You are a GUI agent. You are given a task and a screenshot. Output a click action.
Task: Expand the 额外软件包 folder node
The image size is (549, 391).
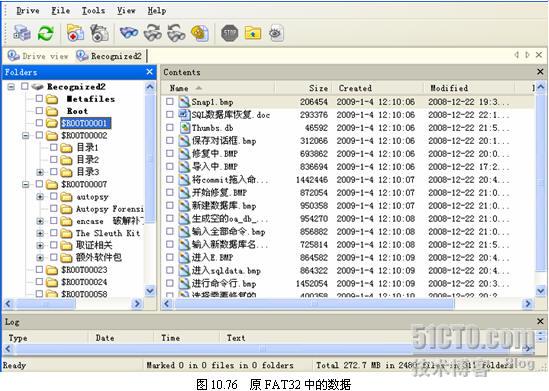(x=40, y=258)
